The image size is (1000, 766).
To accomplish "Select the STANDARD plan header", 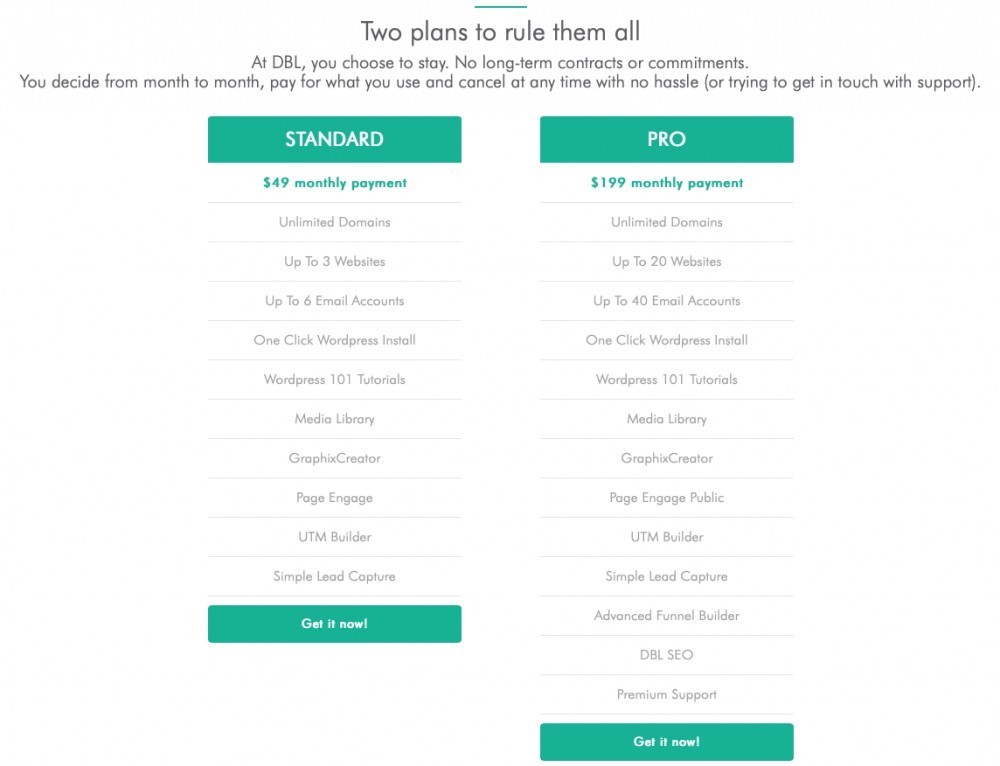I will pyautogui.click(x=334, y=139).
